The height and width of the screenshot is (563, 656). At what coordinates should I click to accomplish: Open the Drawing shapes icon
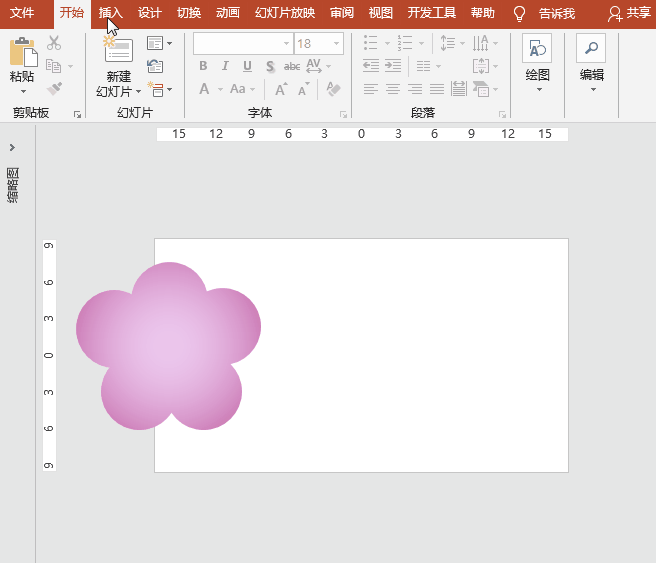pyautogui.click(x=537, y=49)
